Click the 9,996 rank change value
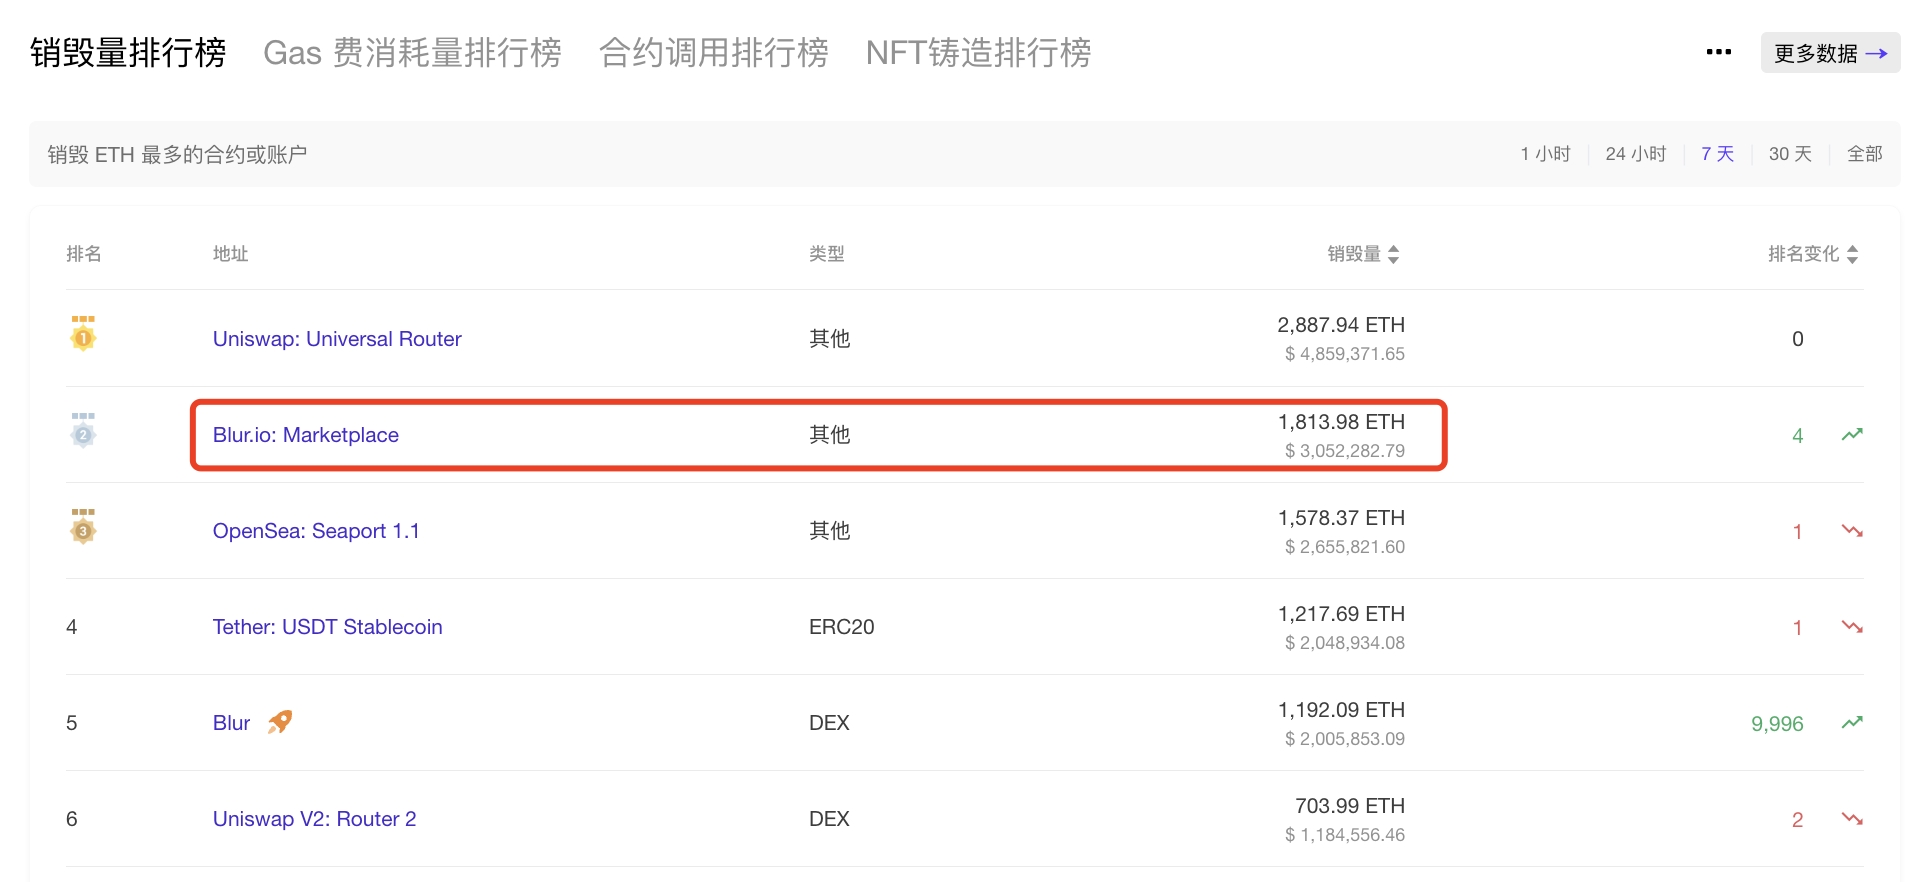This screenshot has height=882, width=1916. tap(1777, 724)
